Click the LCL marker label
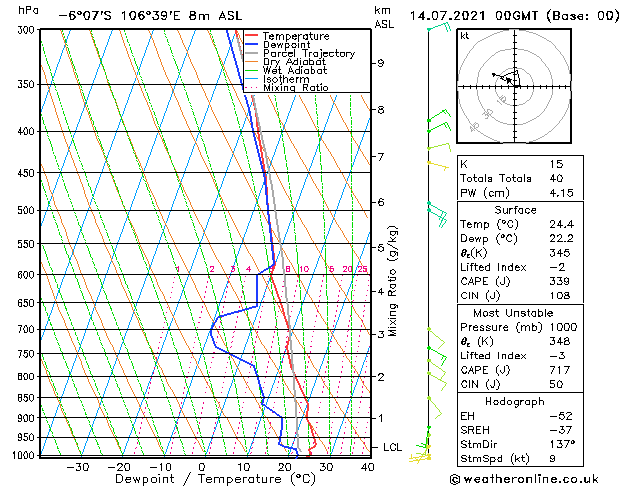The image size is (629, 486). click(x=392, y=448)
